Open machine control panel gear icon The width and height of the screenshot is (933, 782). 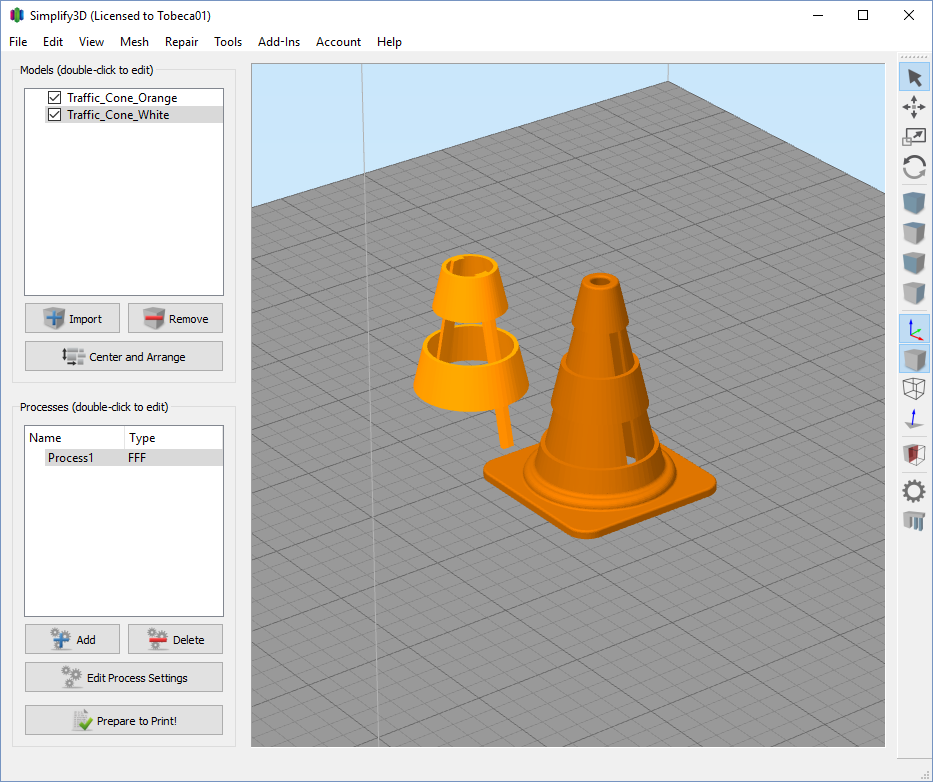(x=914, y=491)
